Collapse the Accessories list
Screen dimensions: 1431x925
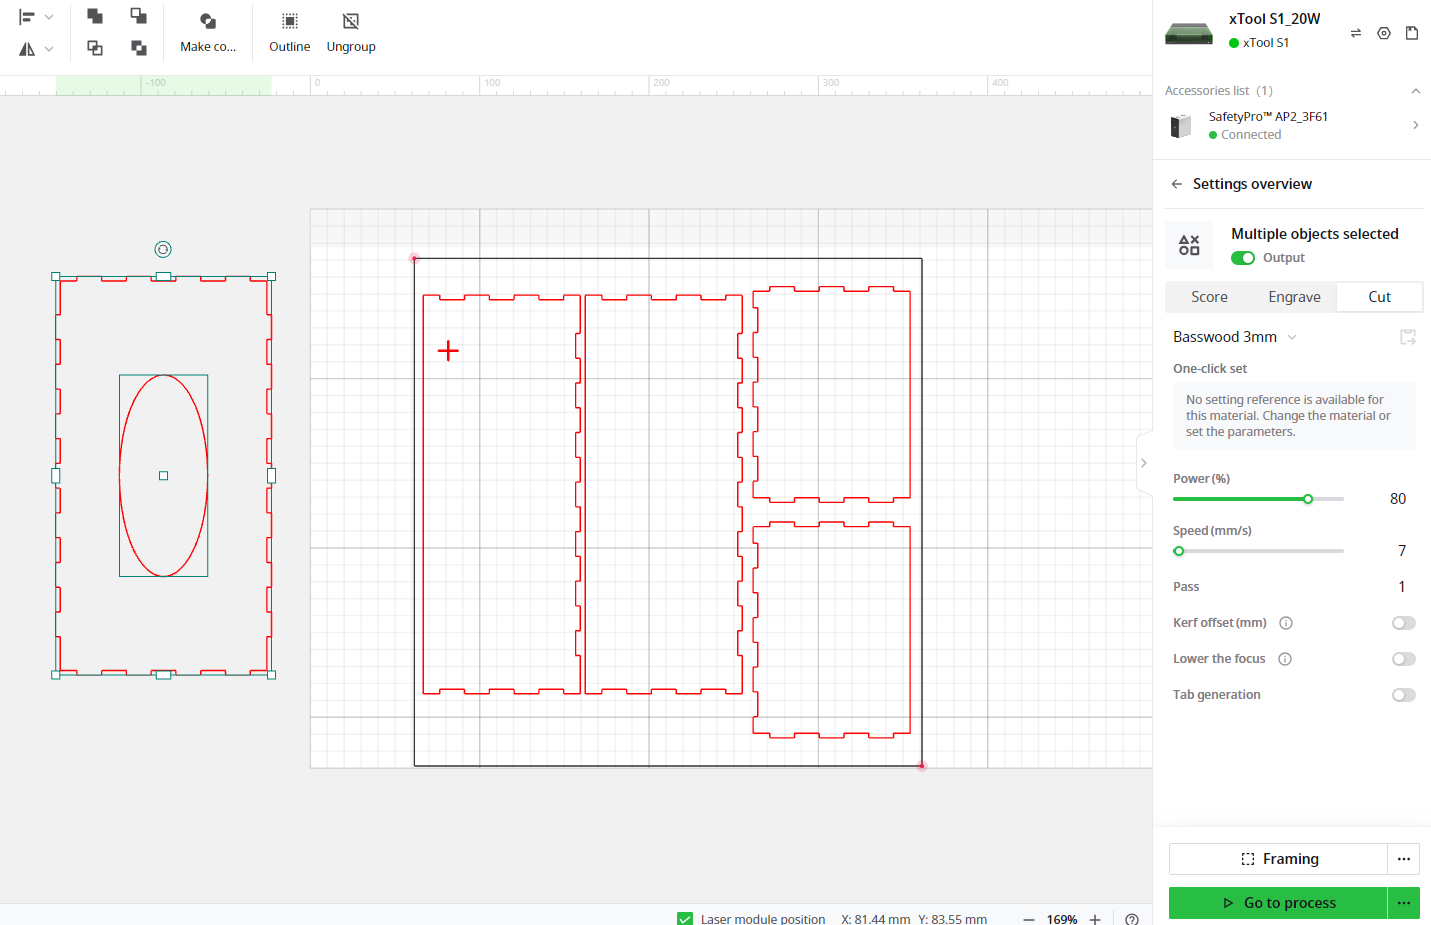tap(1416, 91)
